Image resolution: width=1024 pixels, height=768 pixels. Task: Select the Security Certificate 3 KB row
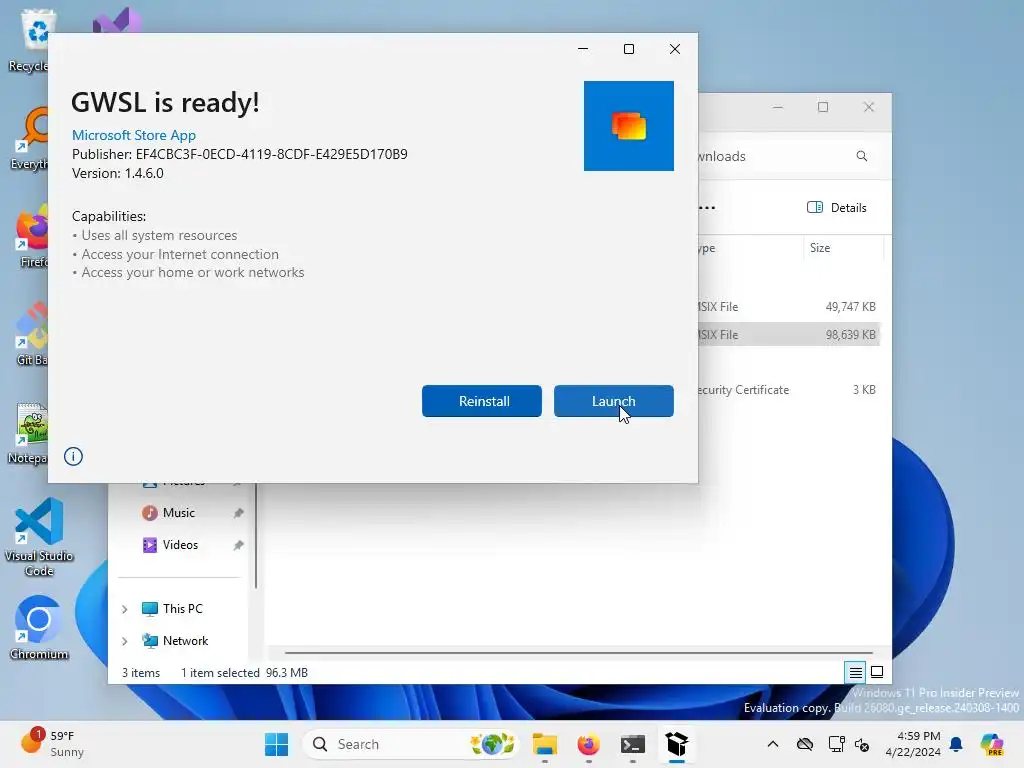[x=788, y=390]
